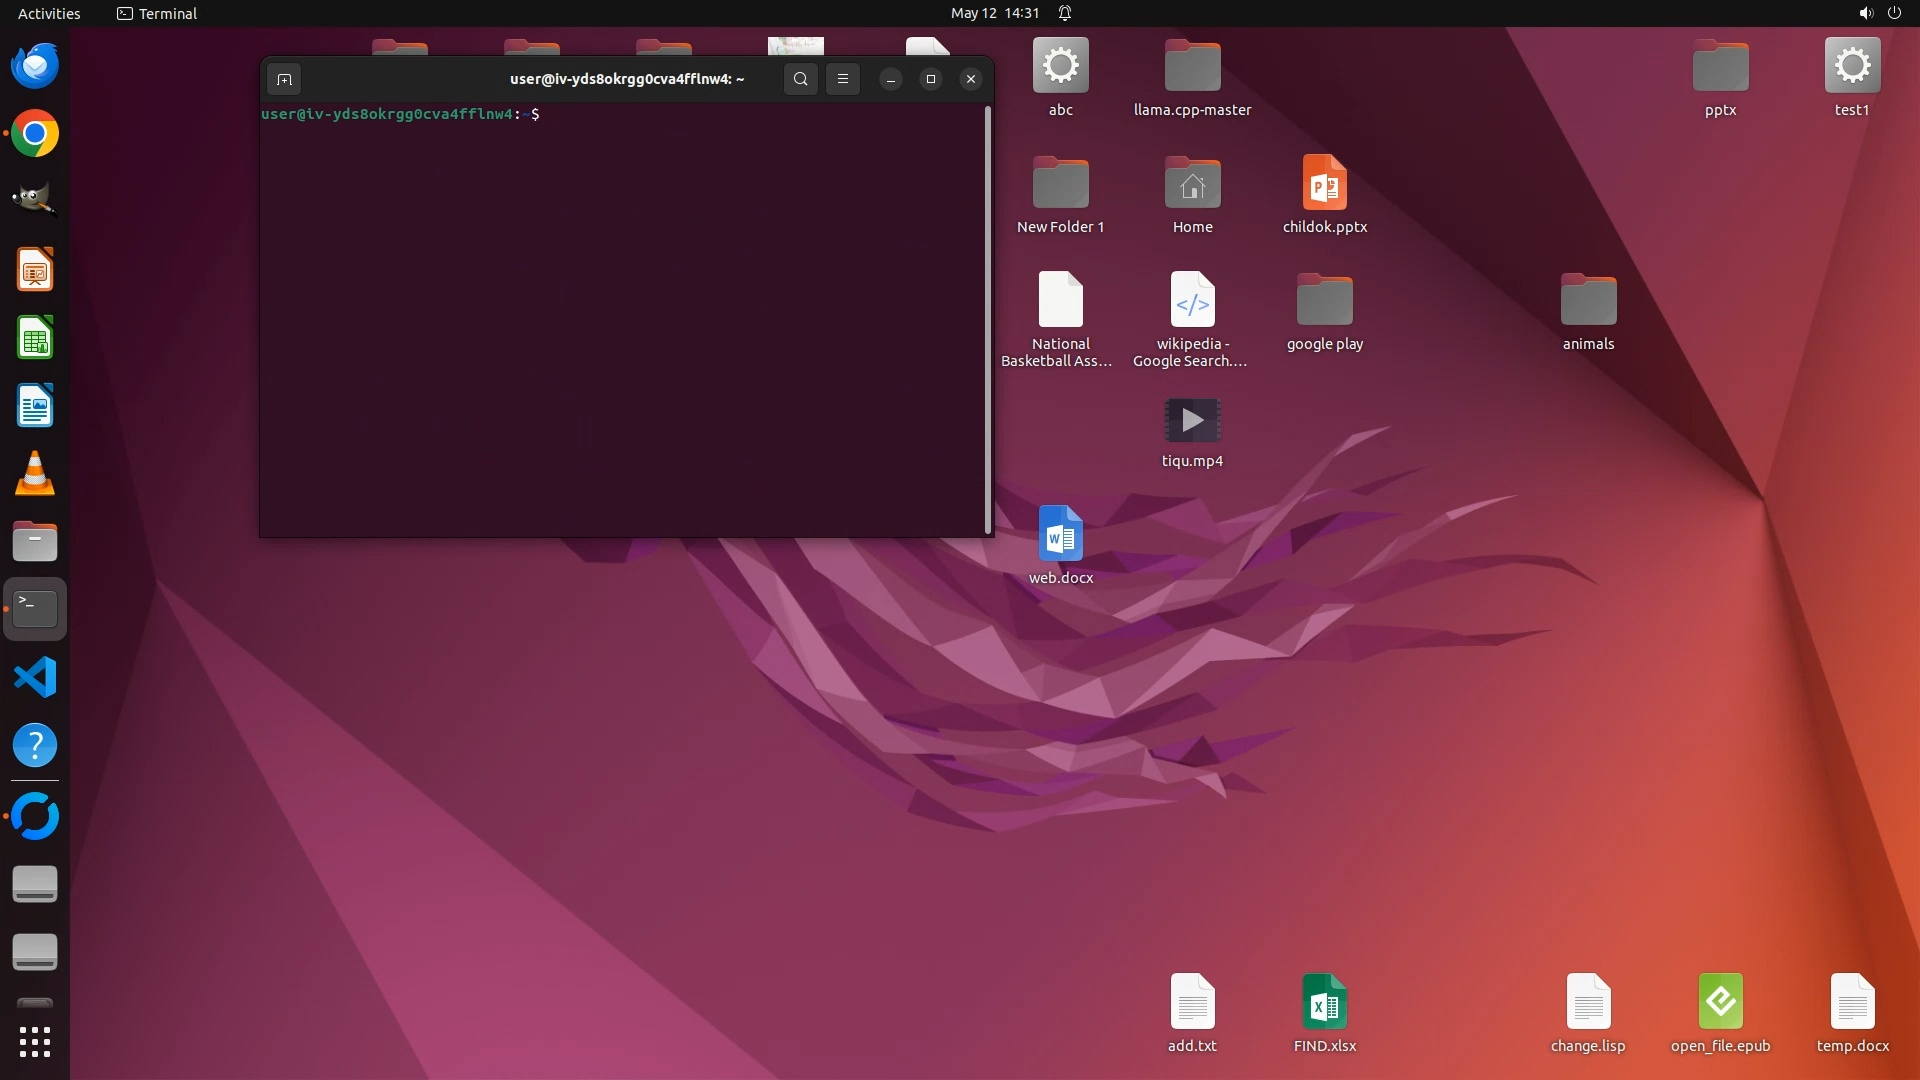Open LibreOffice Calc from the dock
This screenshot has width=1920, height=1080.
[35, 338]
